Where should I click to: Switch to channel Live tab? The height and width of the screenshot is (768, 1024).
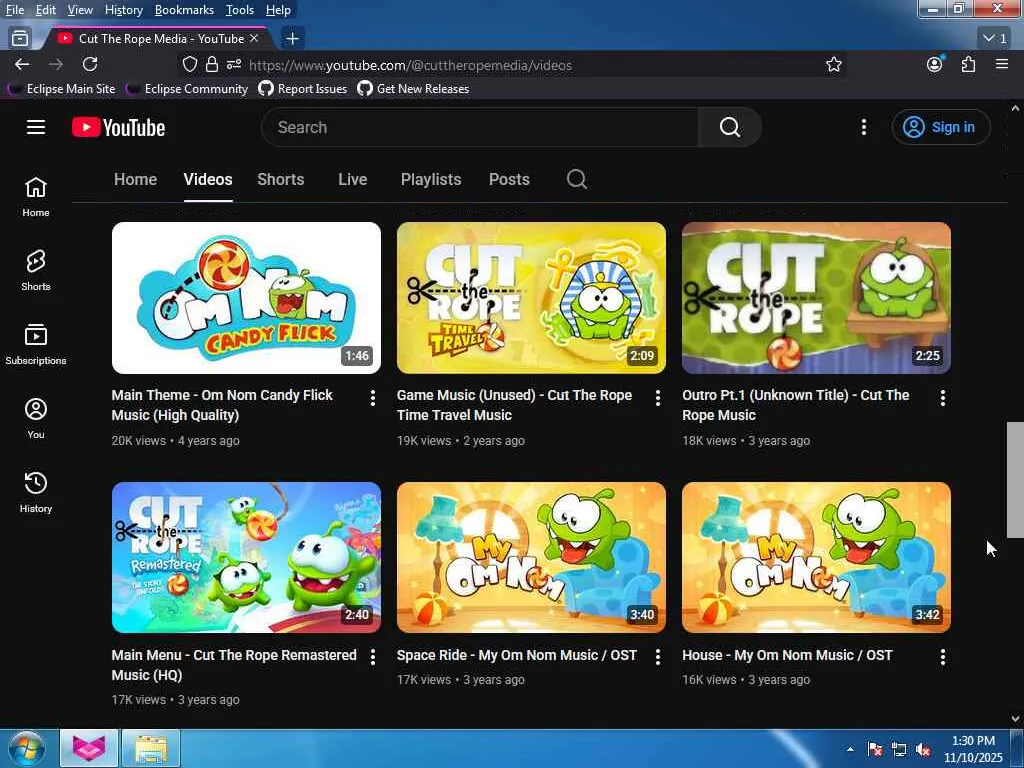tap(353, 179)
